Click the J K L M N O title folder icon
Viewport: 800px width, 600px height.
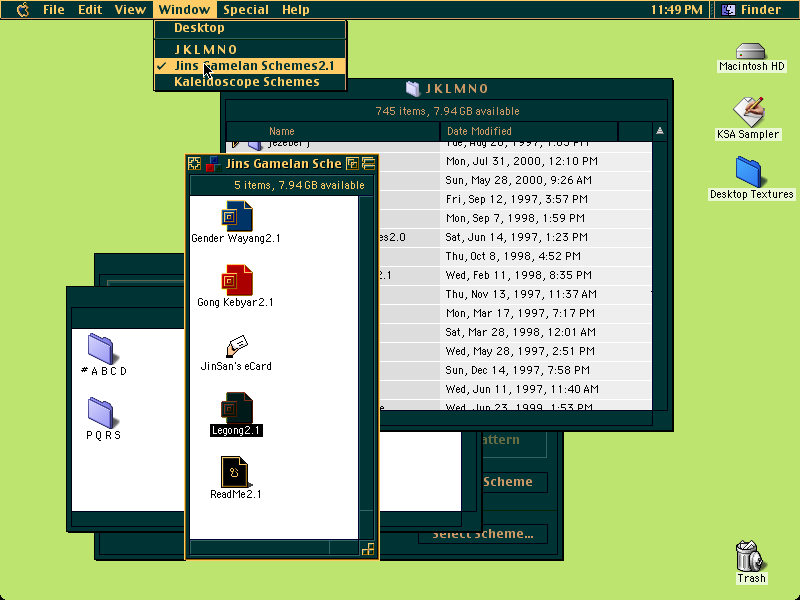[x=413, y=89]
